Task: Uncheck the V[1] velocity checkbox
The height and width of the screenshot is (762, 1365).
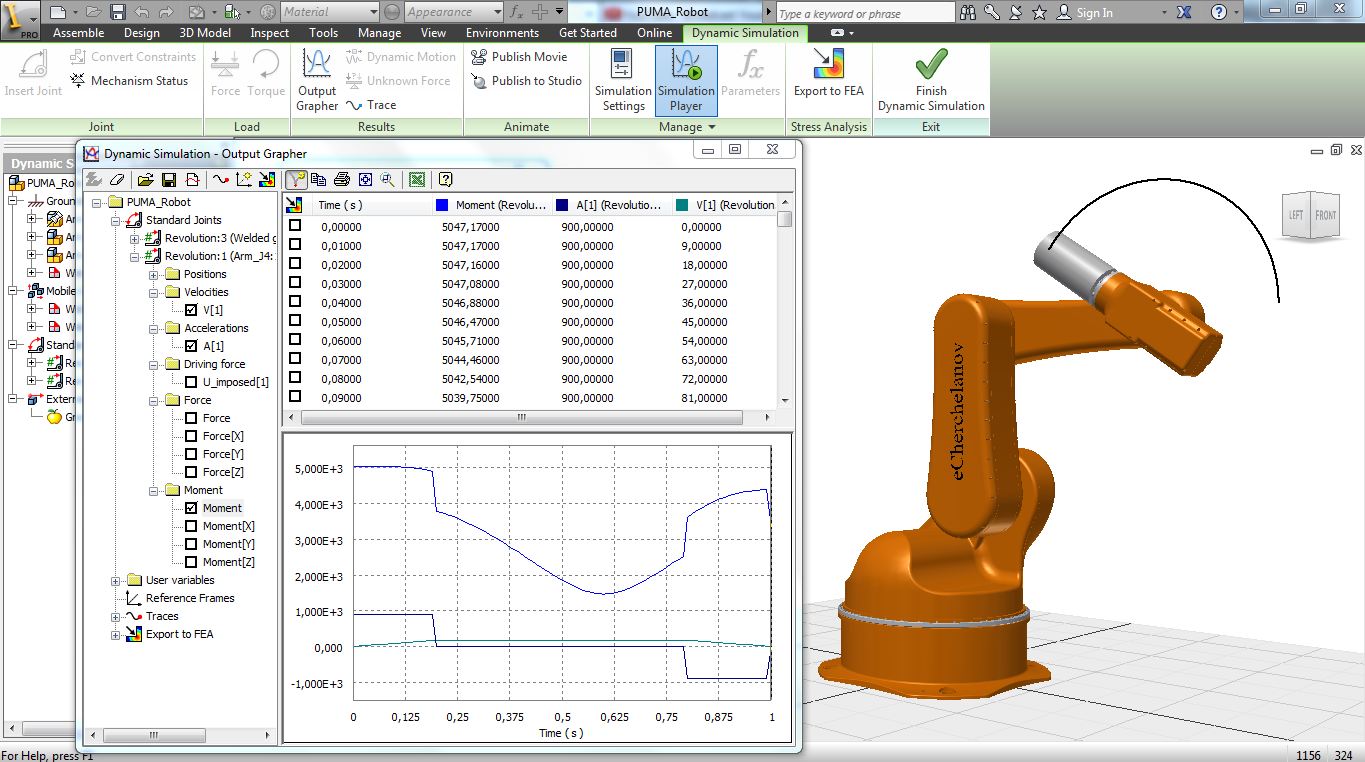Action: click(x=192, y=310)
